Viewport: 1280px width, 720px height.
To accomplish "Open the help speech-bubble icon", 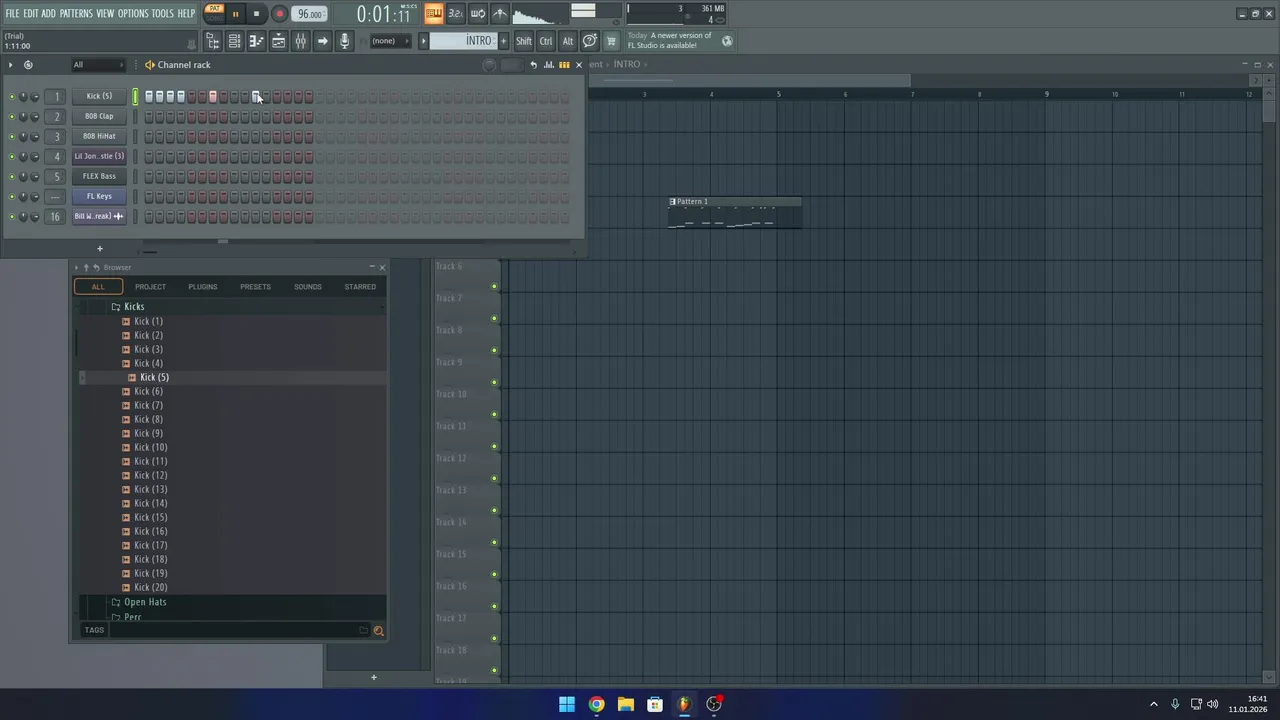I will pyautogui.click(x=590, y=41).
